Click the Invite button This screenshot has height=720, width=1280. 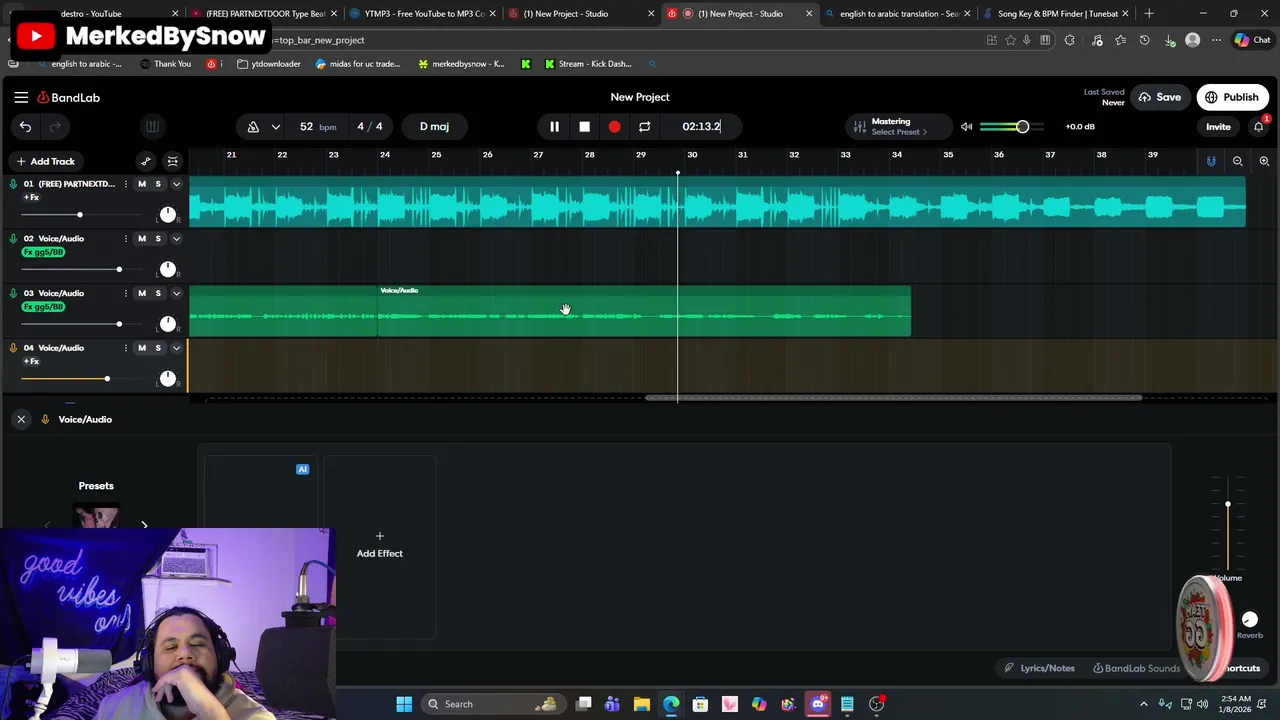[x=1218, y=126]
